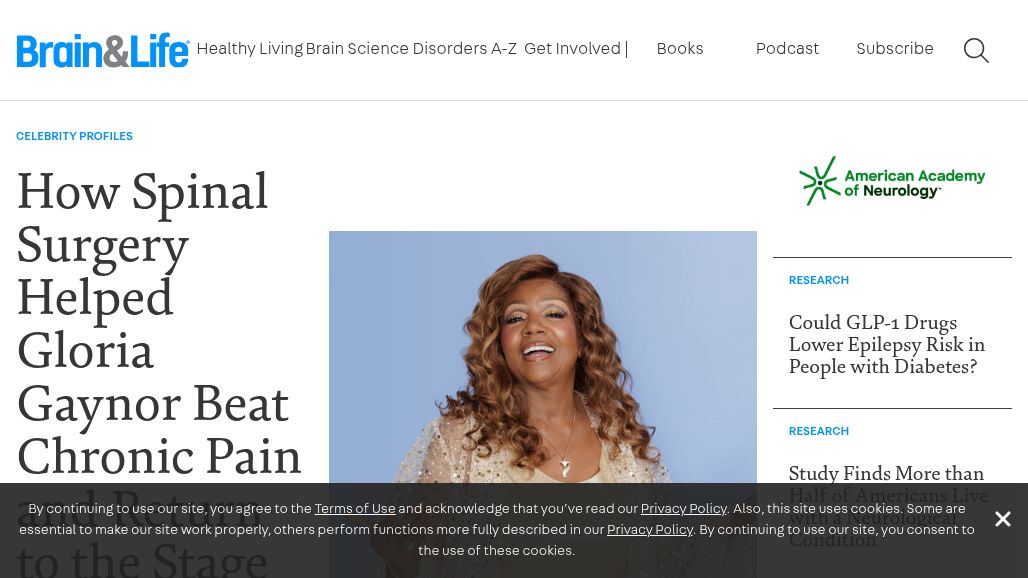Image resolution: width=1028 pixels, height=578 pixels.
Task: Go to the Books page
Action: 680,48
